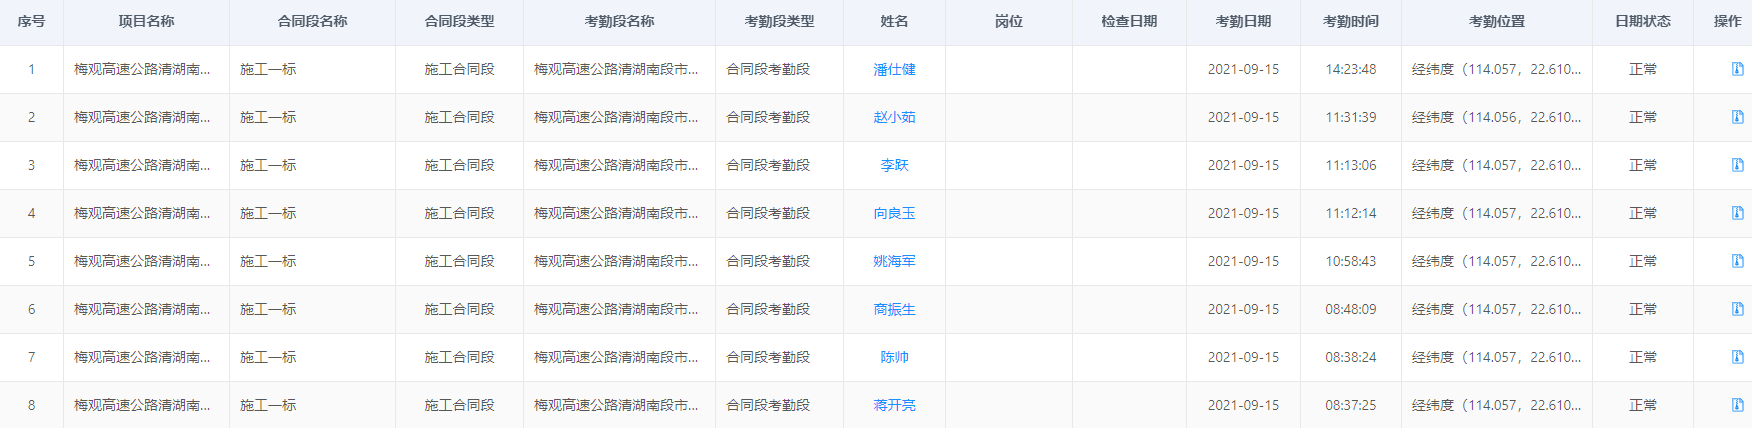Click the row number 8 cell
This screenshot has width=1752, height=436.
coord(31,405)
